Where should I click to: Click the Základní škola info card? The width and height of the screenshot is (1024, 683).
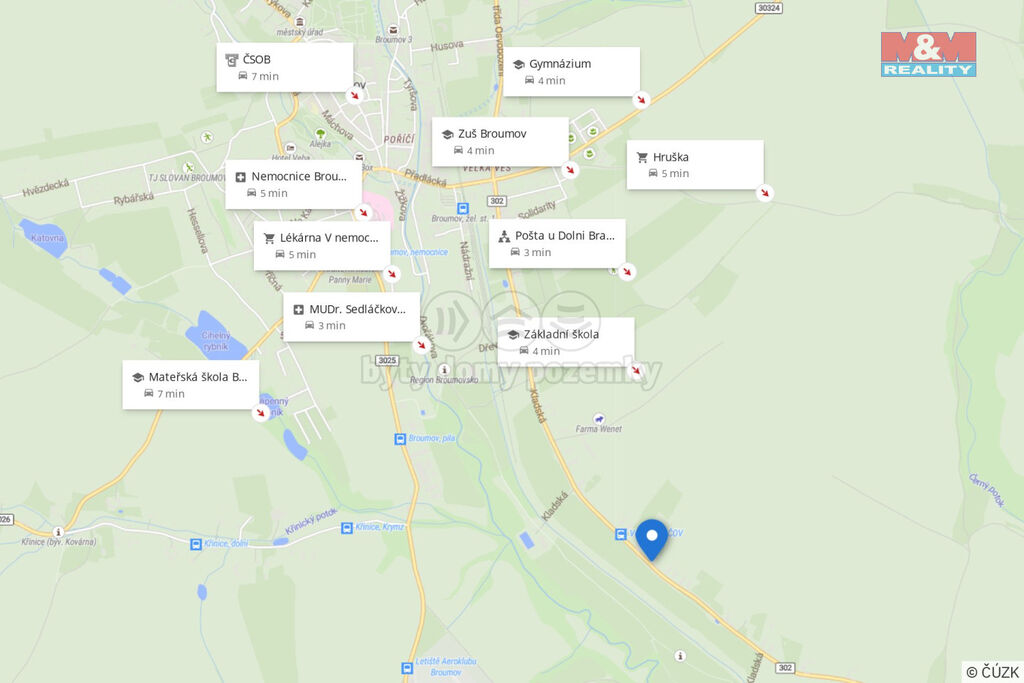coord(566,342)
